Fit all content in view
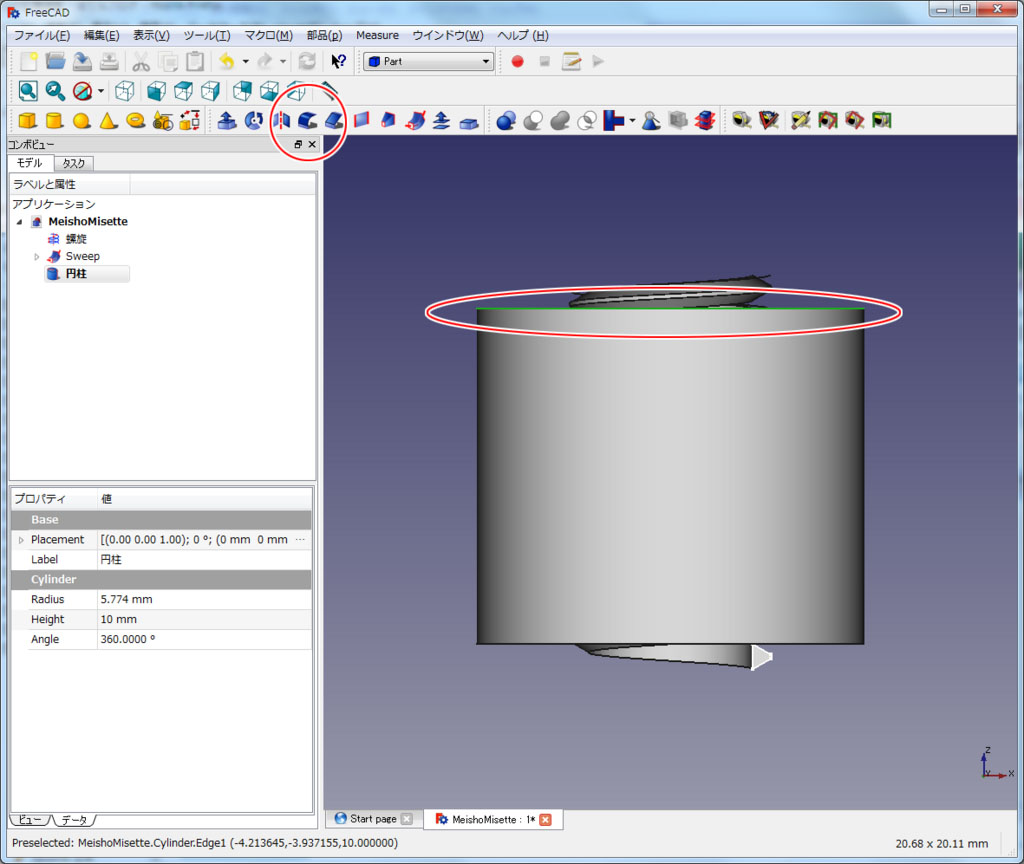The image size is (1024, 864). tap(28, 91)
